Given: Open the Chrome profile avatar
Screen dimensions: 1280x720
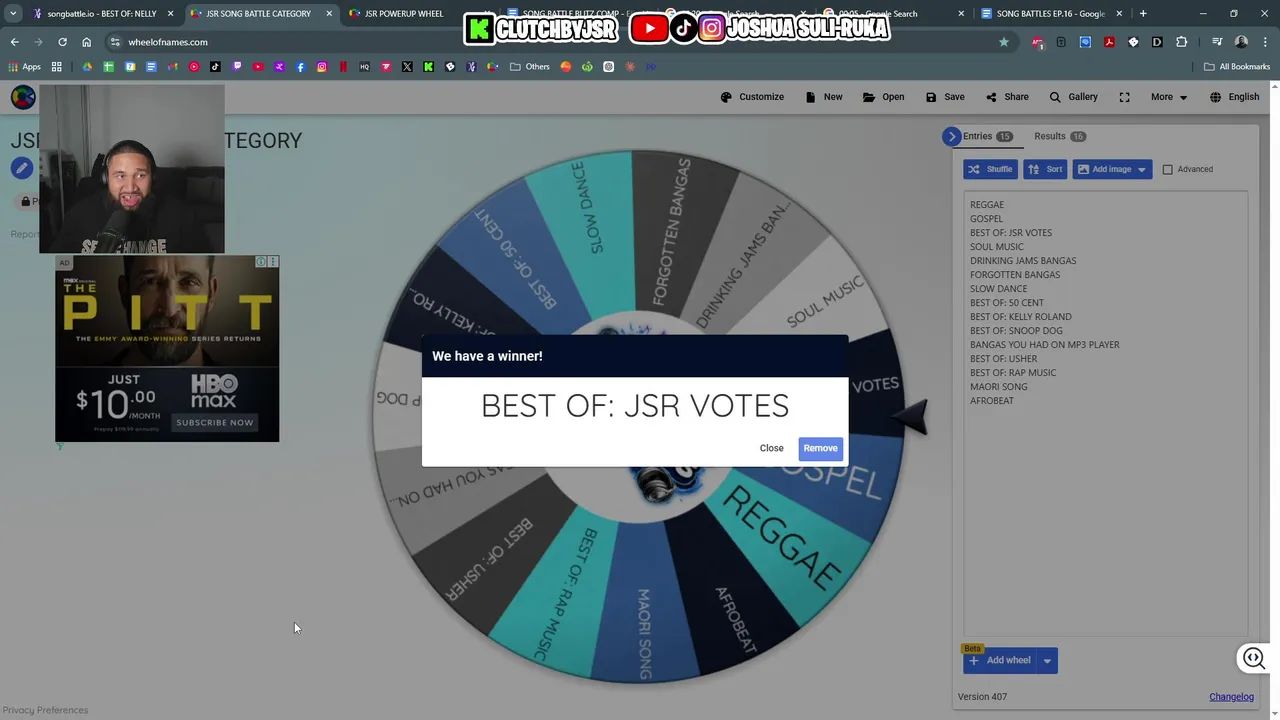Looking at the screenshot, I should (1241, 42).
